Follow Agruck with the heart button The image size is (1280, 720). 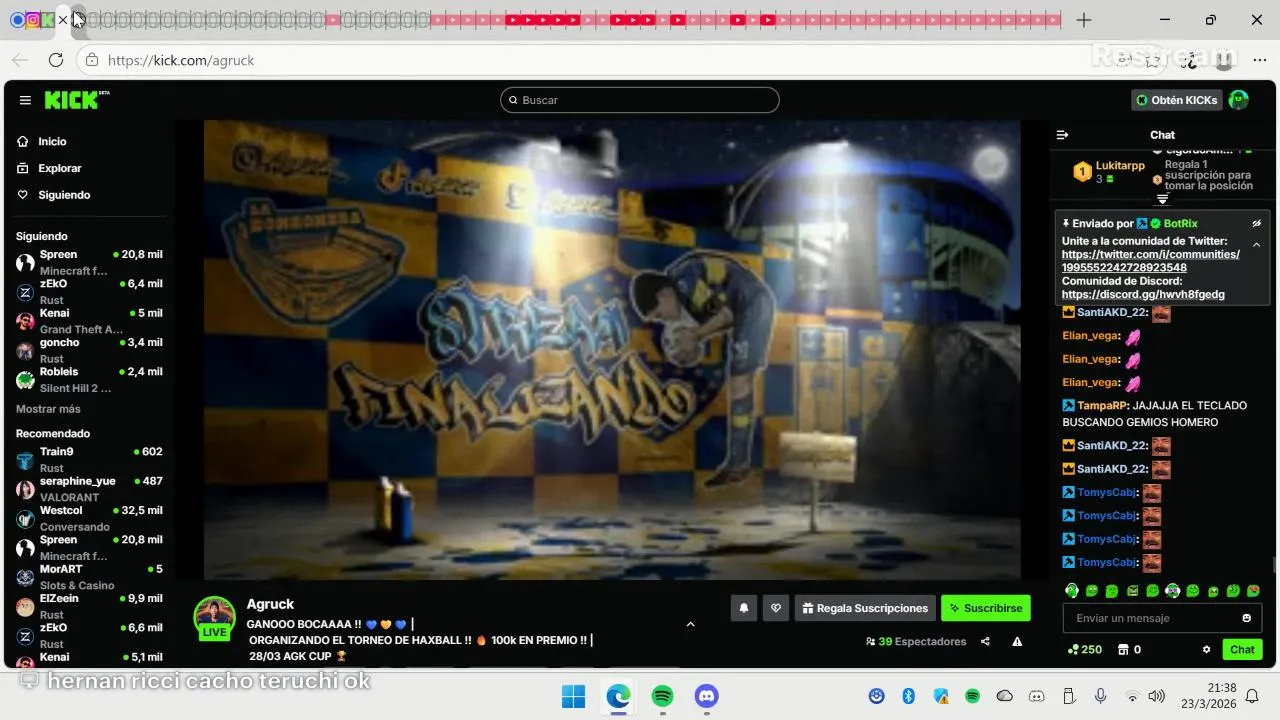[x=776, y=608]
